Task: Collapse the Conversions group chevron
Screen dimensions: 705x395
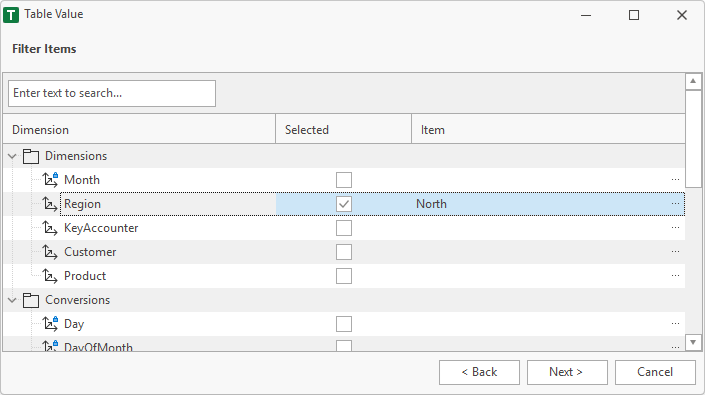Action: (12, 300)
